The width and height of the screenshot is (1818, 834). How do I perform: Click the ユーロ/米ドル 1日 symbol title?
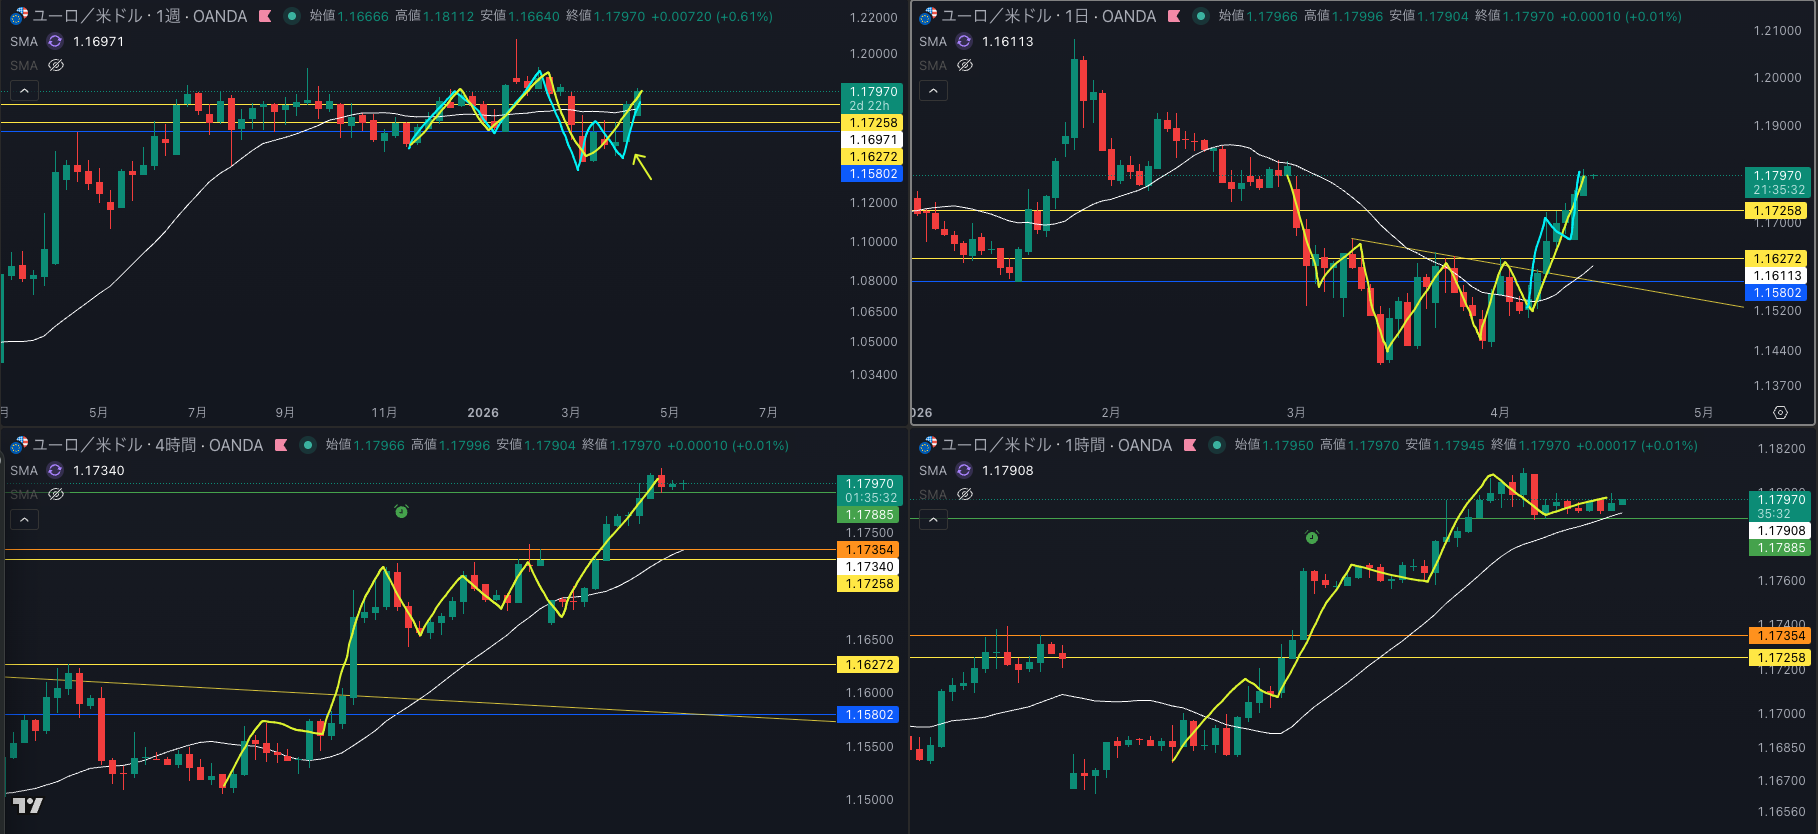(x=1048, y=16)
